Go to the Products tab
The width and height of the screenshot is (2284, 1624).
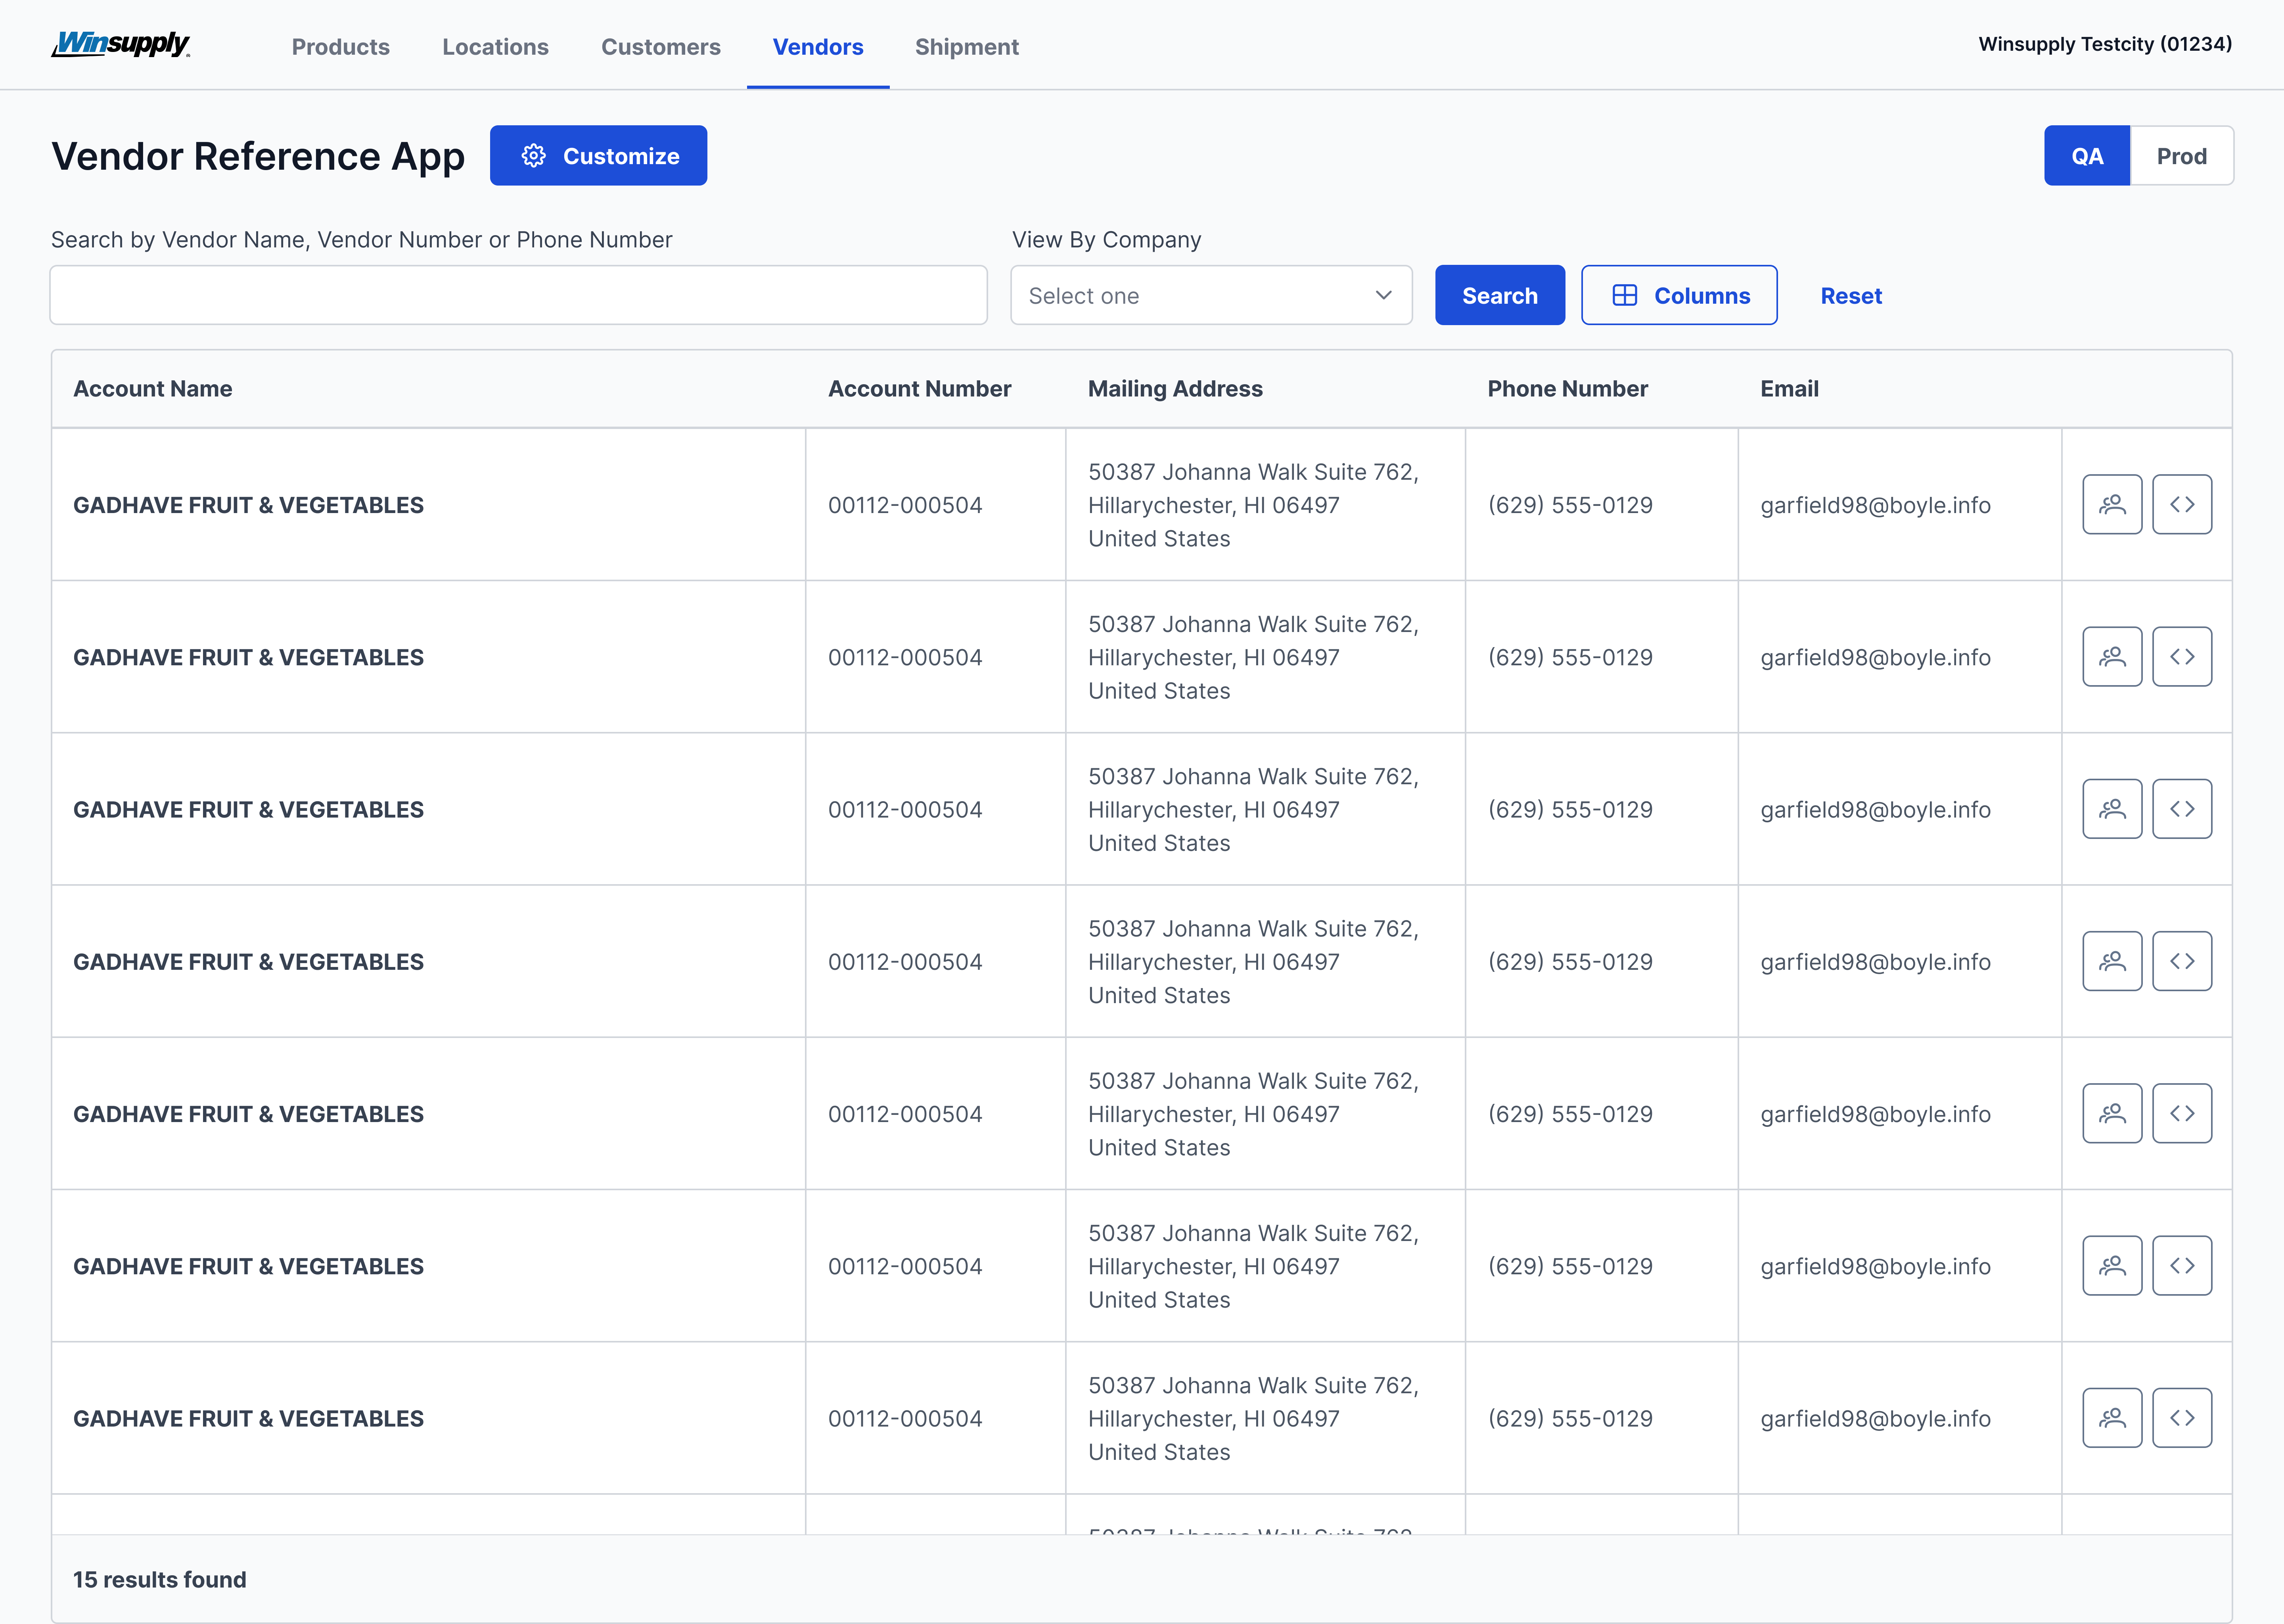pos(340,47)
